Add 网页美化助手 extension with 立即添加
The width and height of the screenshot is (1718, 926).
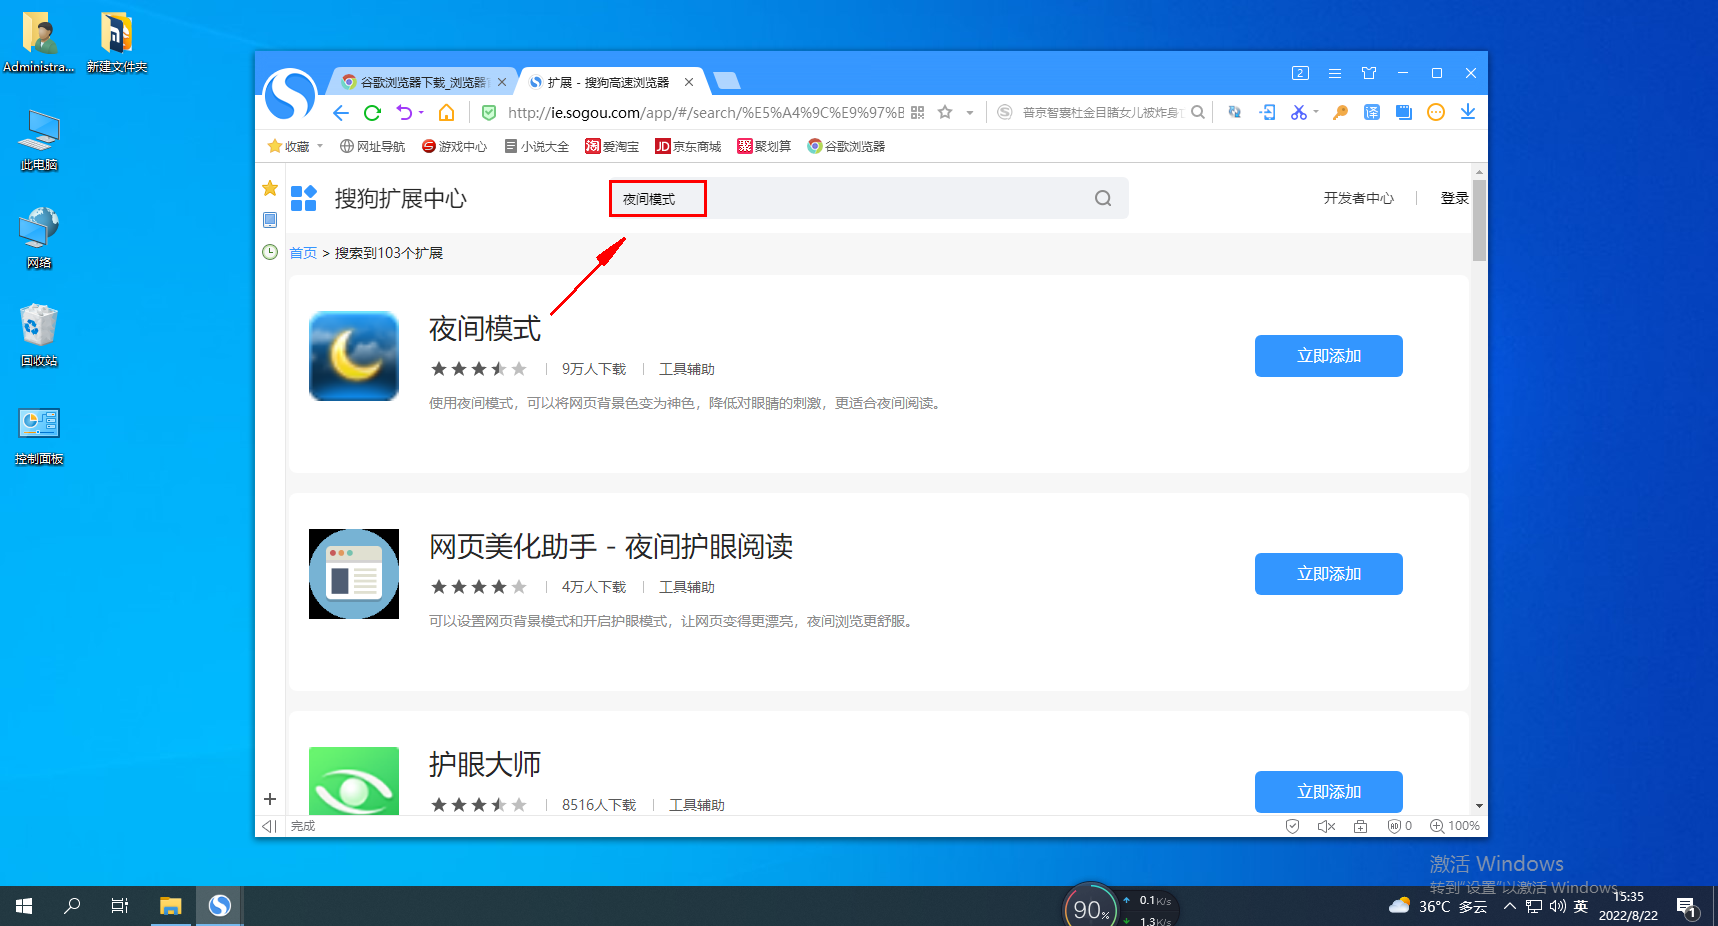pyautogui.click(x=1329, y=574)
